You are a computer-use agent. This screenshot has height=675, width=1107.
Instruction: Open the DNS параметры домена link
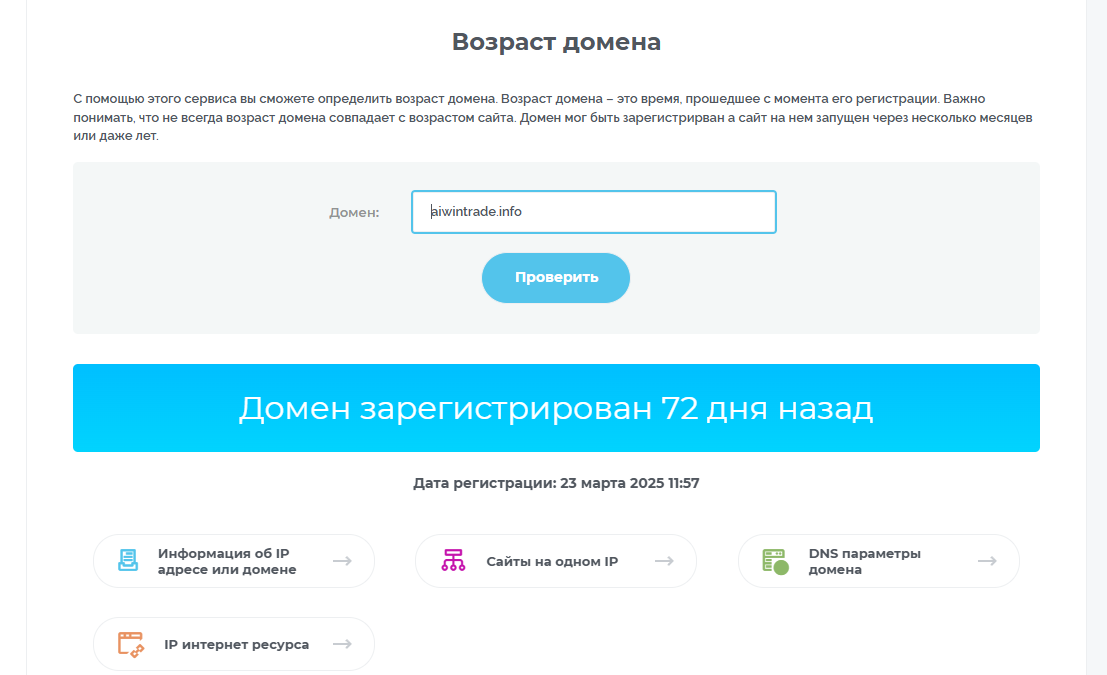point(879,561)
